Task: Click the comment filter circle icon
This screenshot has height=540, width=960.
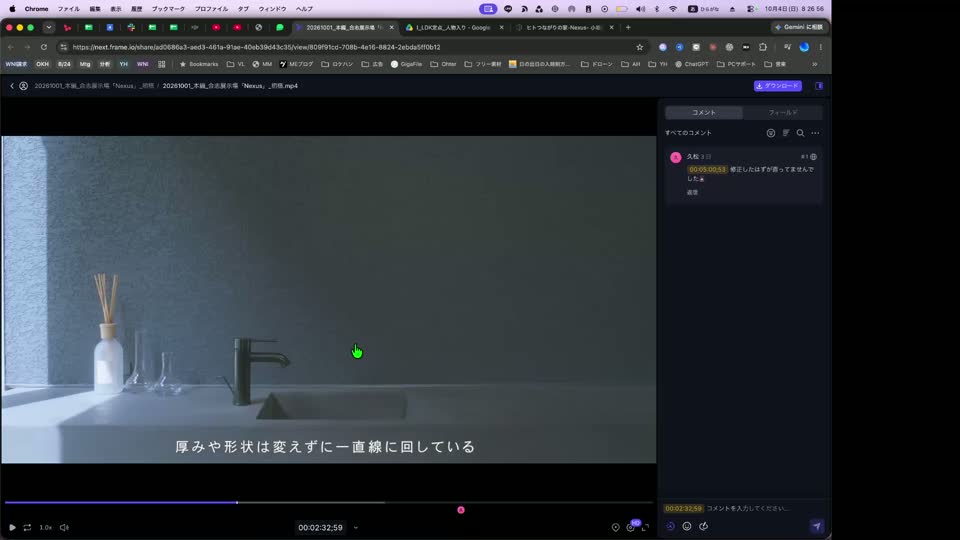Action: pyautogui.click(x=771, y=133)
